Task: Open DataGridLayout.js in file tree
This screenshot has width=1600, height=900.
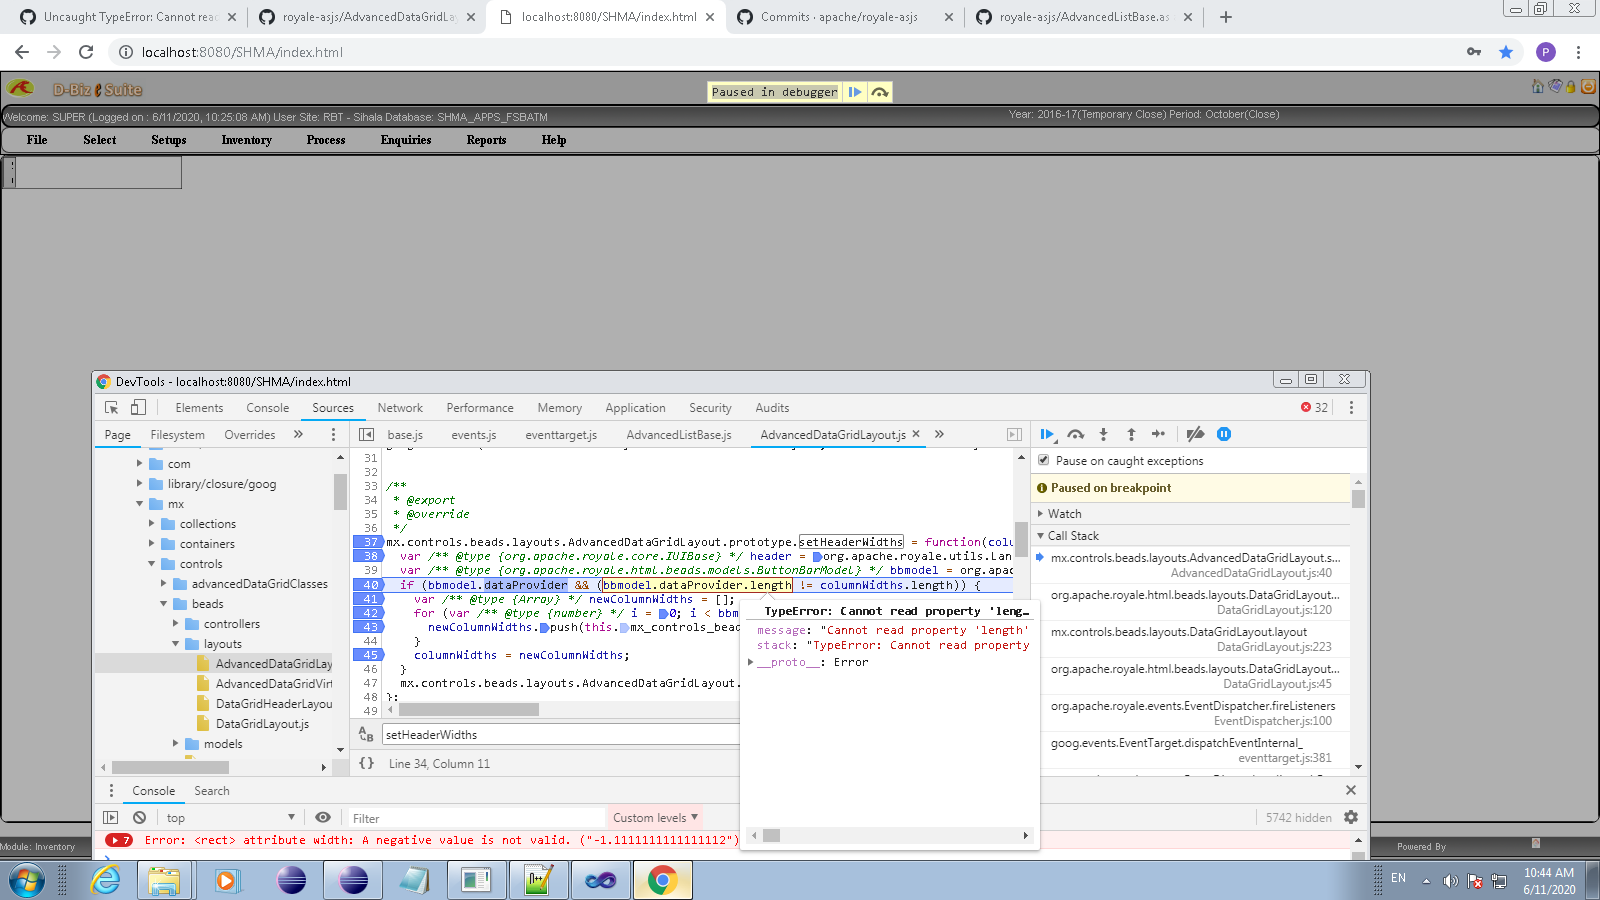Action: (x=262, y=724)
